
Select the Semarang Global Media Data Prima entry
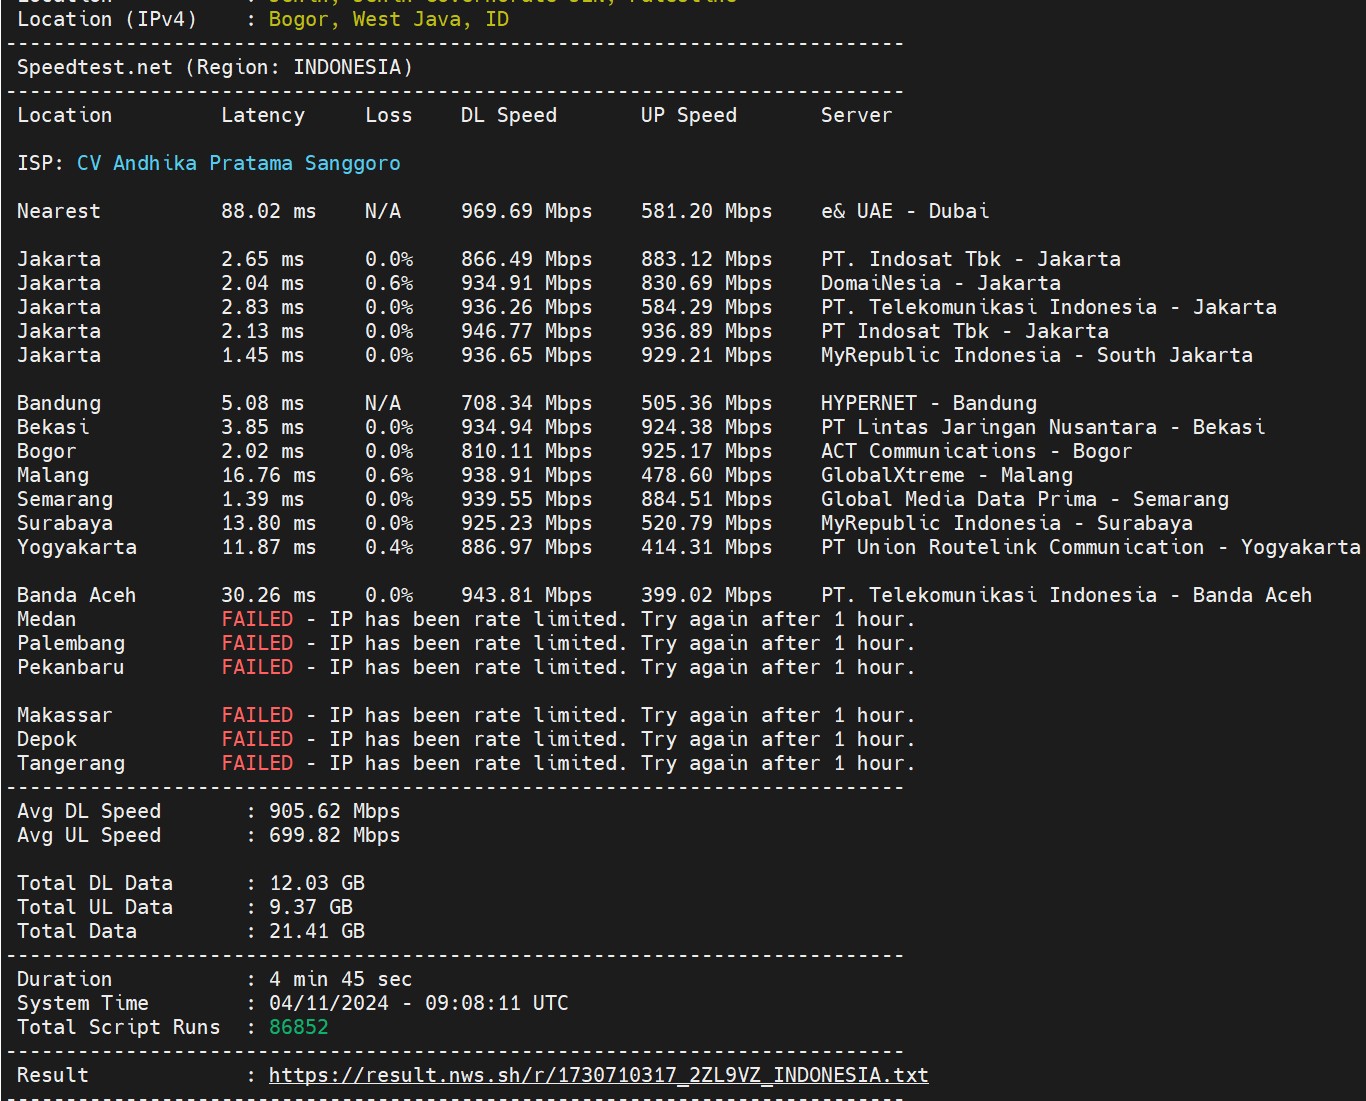(1024, 499)
